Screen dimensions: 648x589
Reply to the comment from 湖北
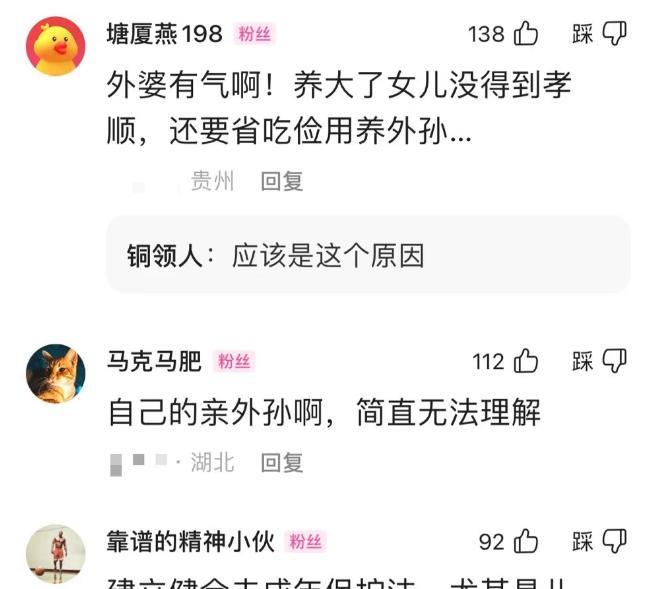pos(282,462)
